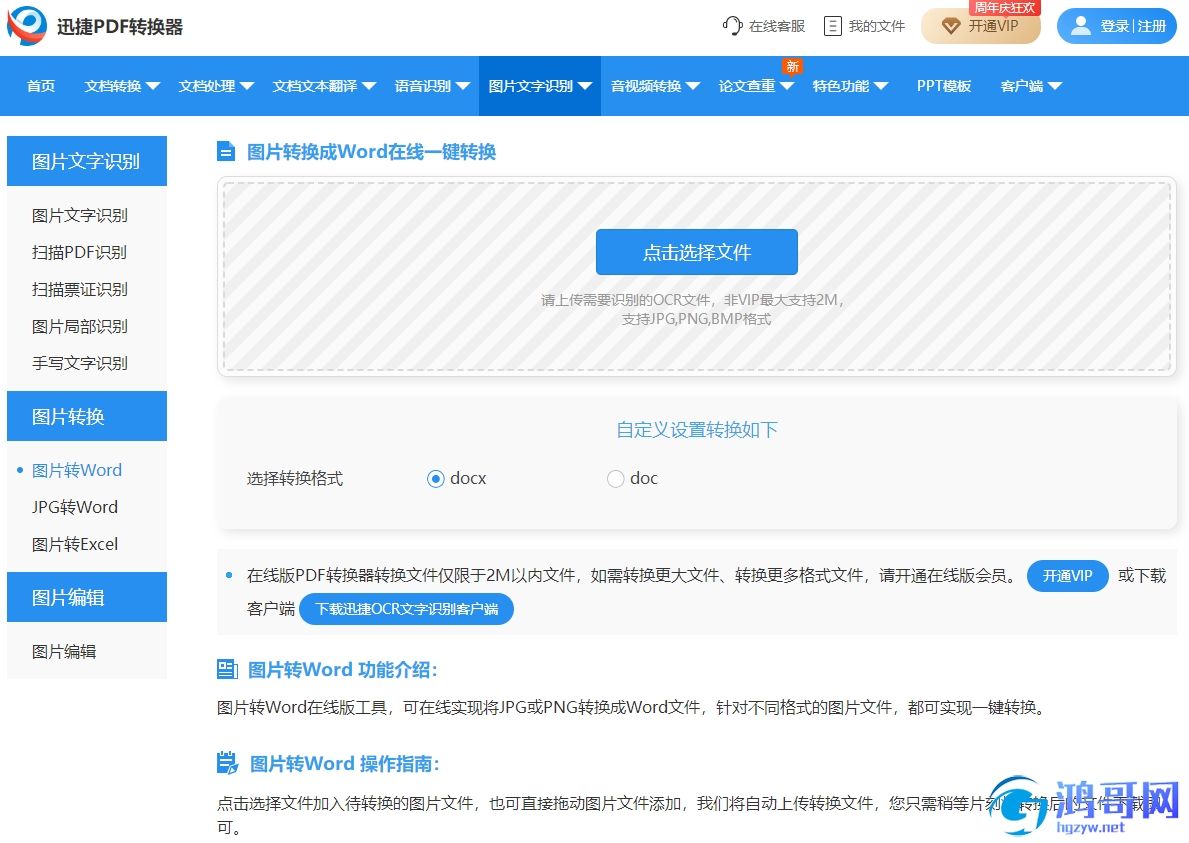Select 图片文字识别 item in the sidebar list
Viewport: 1189px width, 843px height.
point(80,215)
